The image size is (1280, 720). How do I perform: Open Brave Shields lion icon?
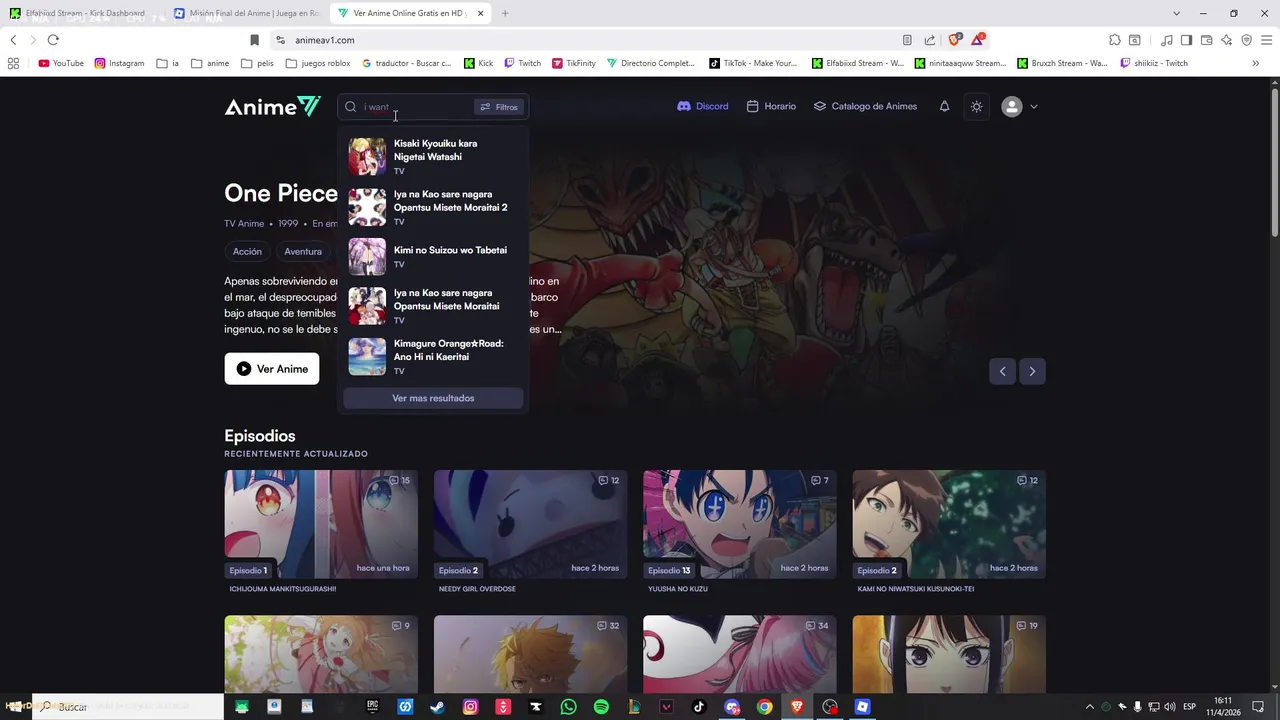(954, 40)
